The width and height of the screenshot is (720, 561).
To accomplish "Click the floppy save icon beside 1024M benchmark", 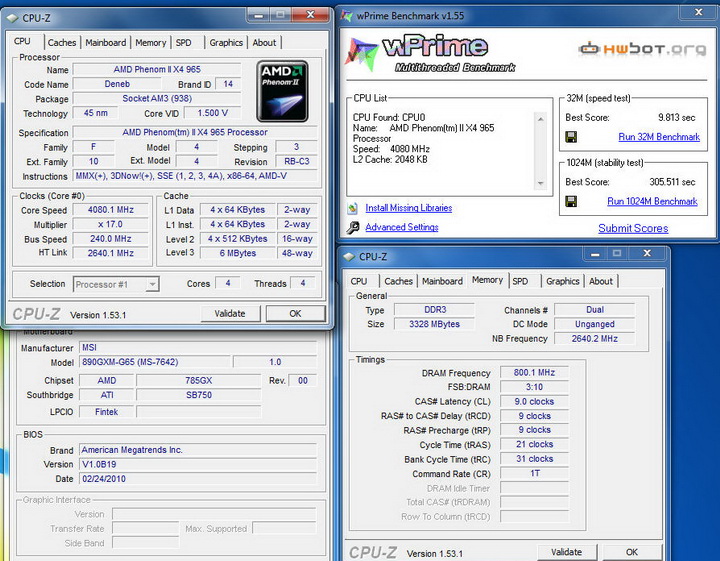I will click(x=570, y=201).
